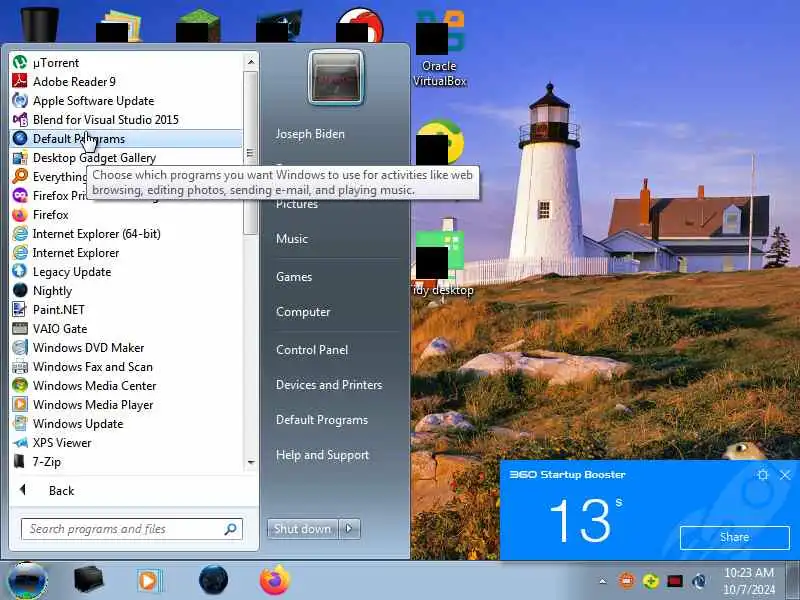Image resolution: width=800 pixels, height=600 pixels.
Task: Open Devices and Printers
Action: point(329,385)
